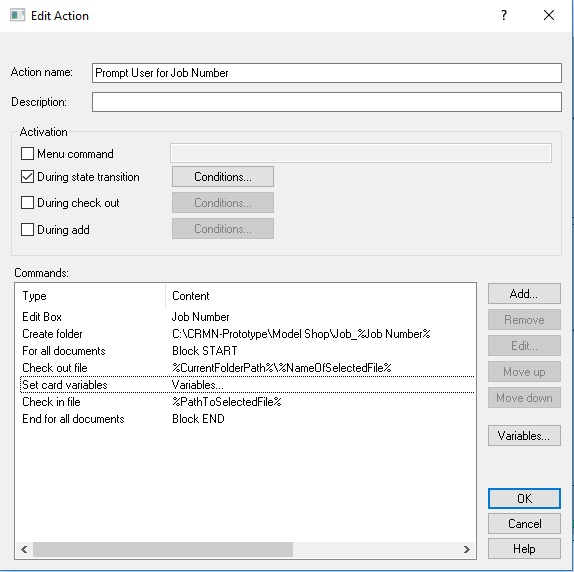Click the Type column header
Screen dimensions: 574x572
coord(90,296)
